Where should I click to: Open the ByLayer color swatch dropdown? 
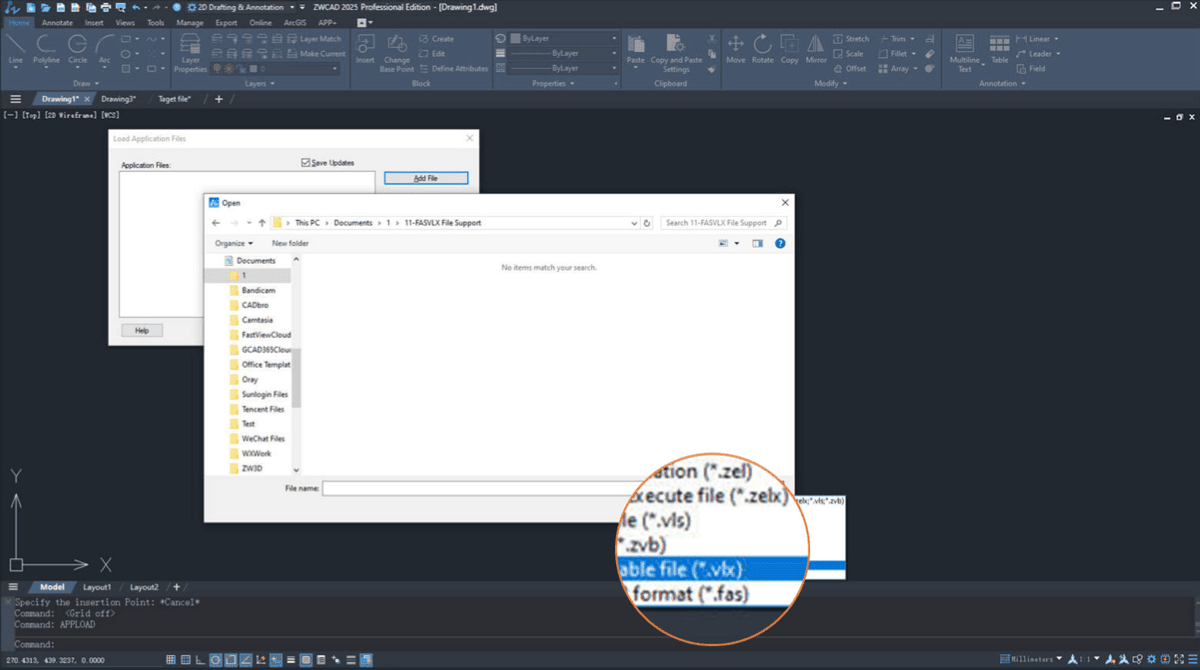tap(565, 39)
